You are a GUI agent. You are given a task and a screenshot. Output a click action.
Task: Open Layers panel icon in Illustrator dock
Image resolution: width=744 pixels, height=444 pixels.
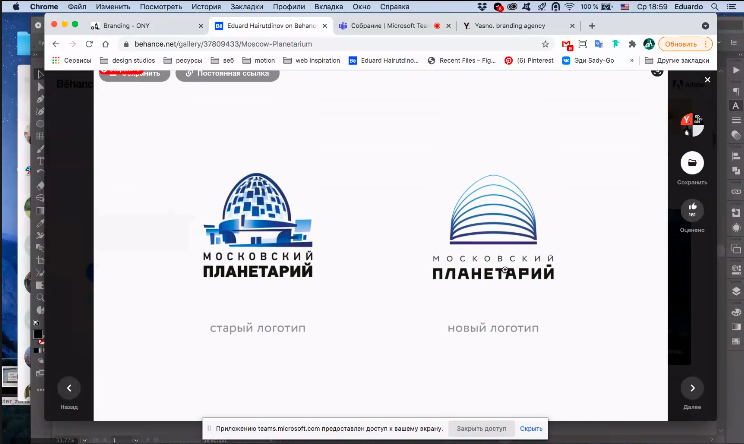[x=736, y=291]
